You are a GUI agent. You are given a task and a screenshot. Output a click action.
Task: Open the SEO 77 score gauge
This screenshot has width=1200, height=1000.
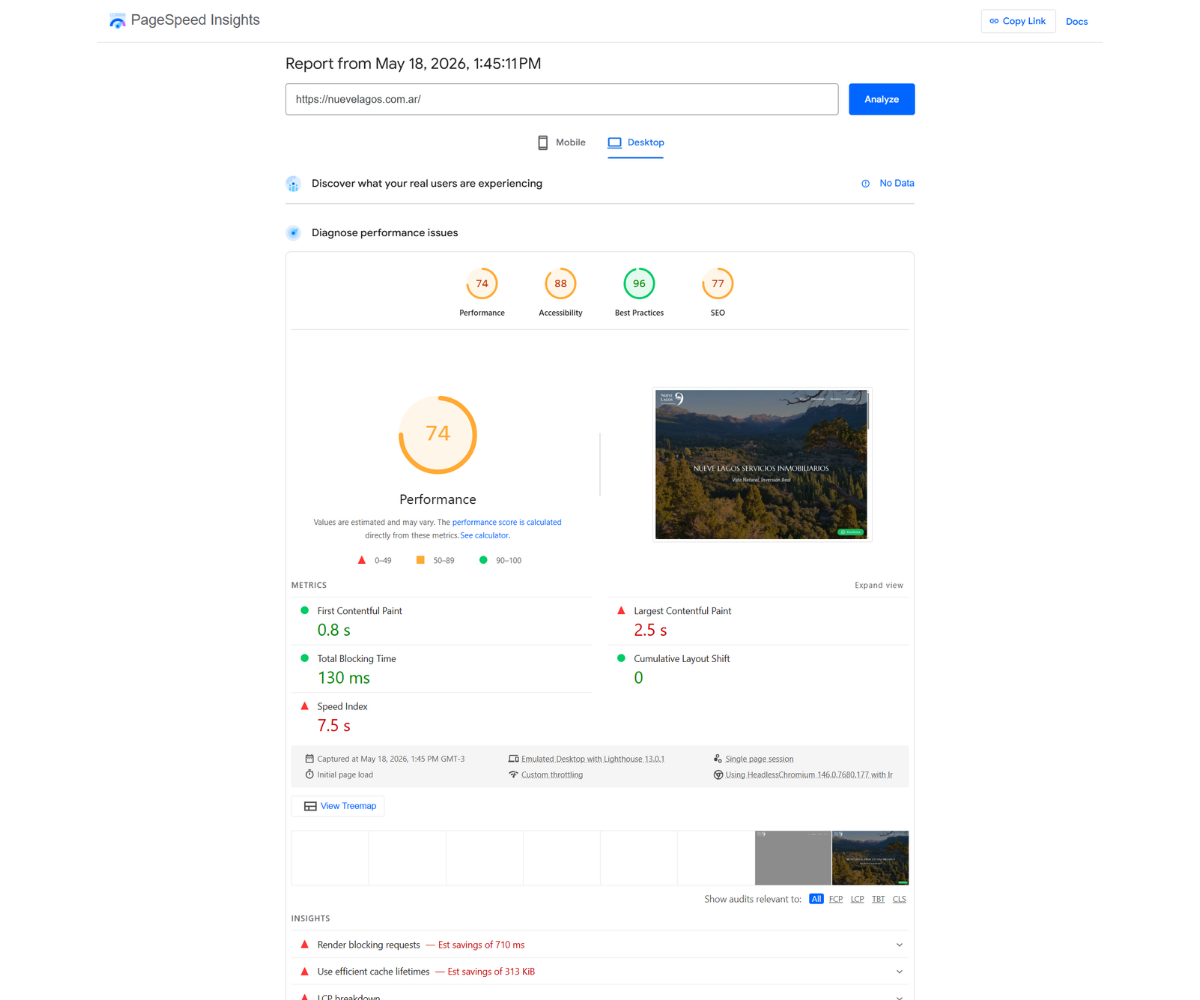tap(718, 284)
